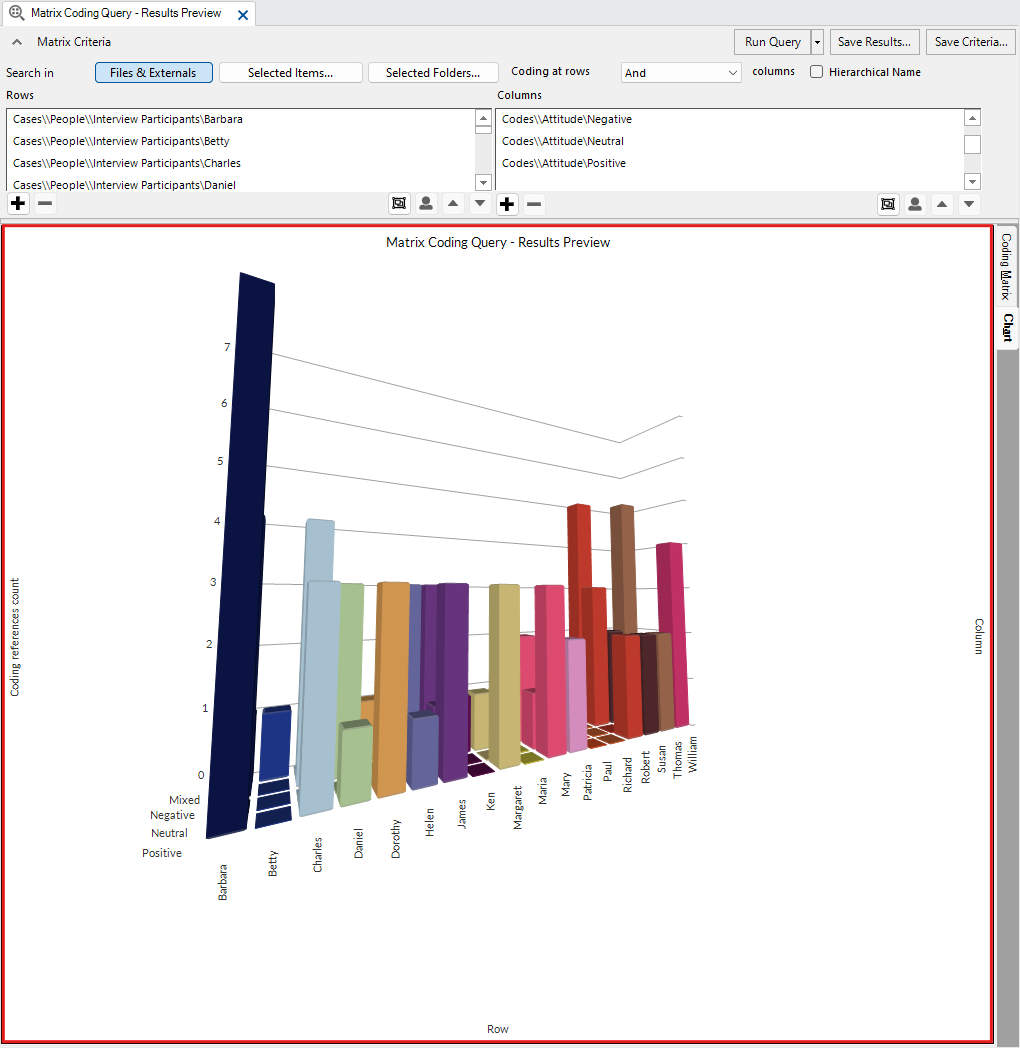1020x1048 pixels.
Task: Switch to the Chart tab
Action: pos(1007,328)
